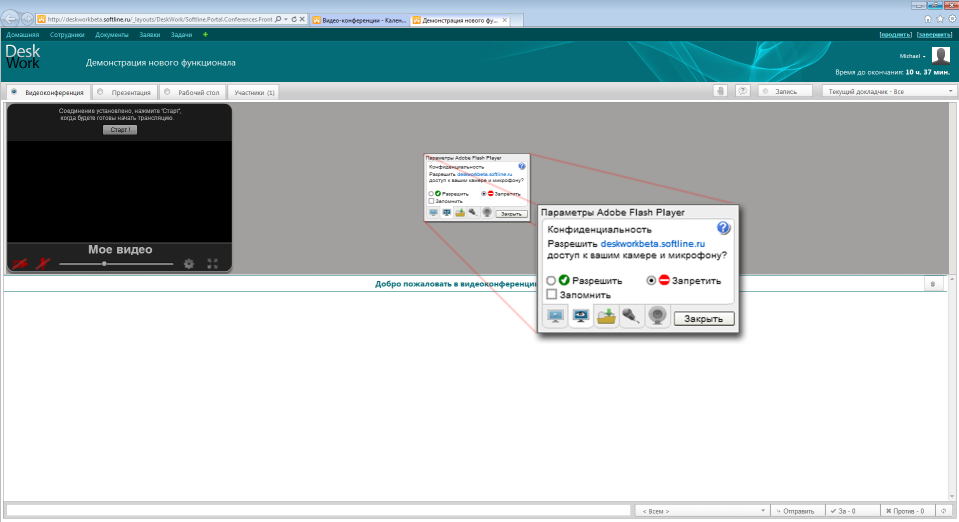Open the '< Всем >' recipient dropdown

point(701,511)
